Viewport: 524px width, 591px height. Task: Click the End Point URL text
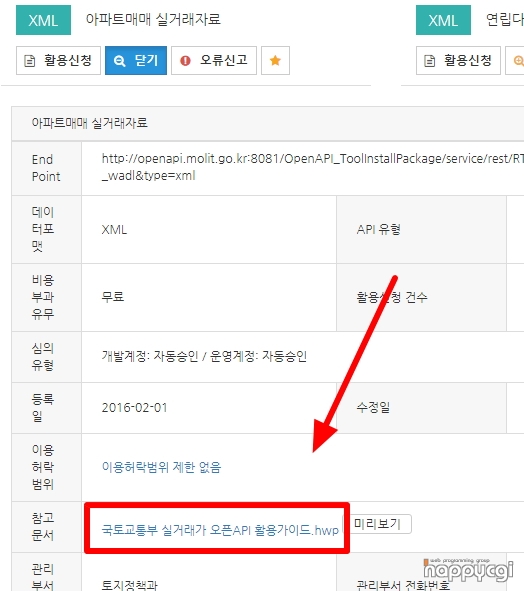(x=313, y=167)
